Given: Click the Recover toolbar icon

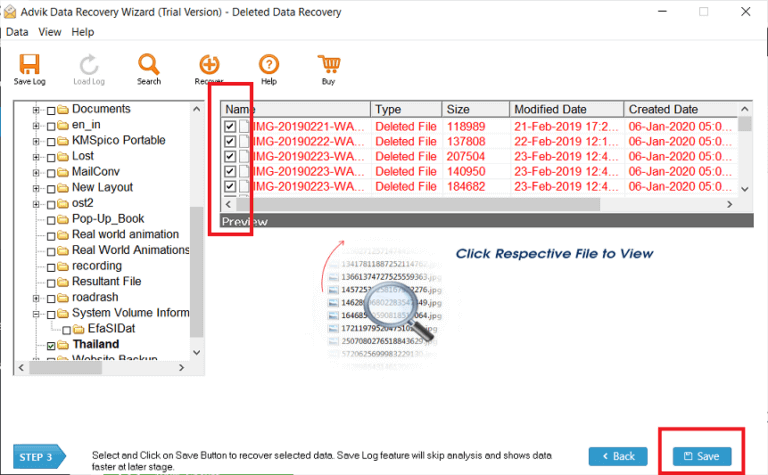Looking at the screenshot, I should point(209,65).
